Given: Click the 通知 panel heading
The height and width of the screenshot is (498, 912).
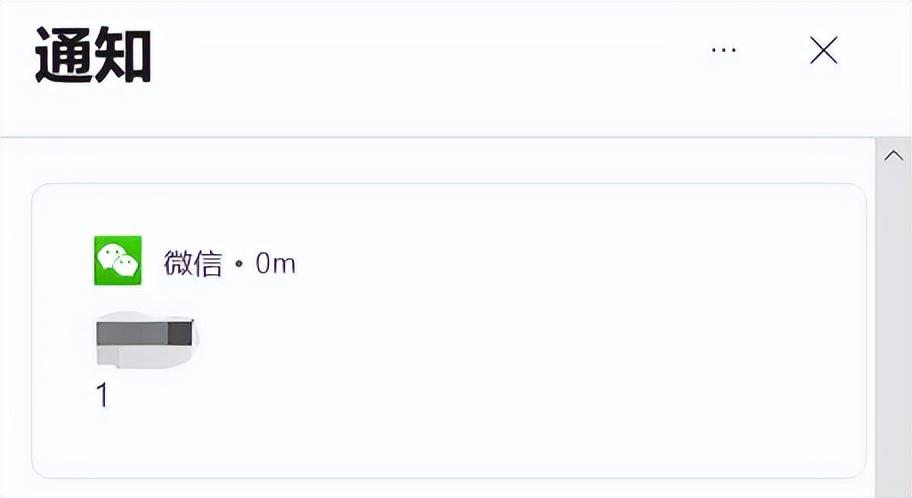Looking at the screenshot, I should (x=93, y=55).
